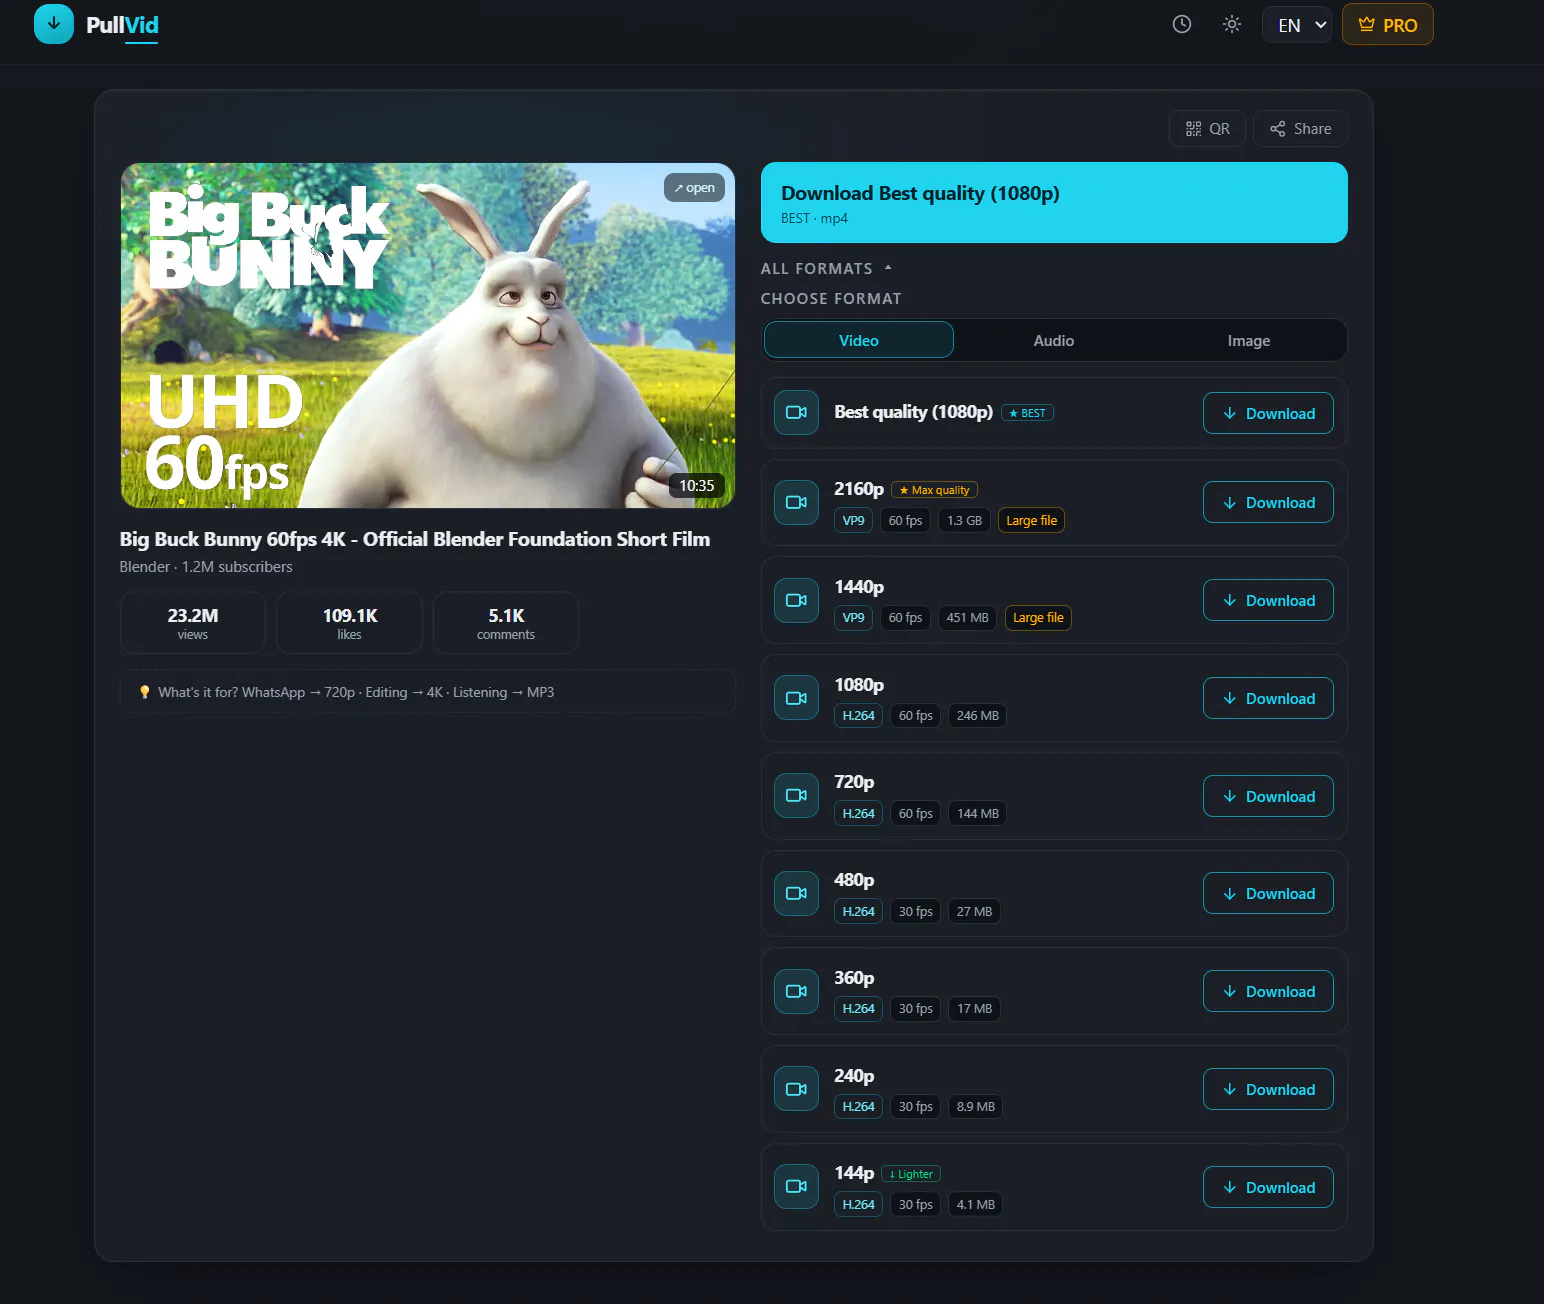Click the camera icon for 480p row

(797, 894)
